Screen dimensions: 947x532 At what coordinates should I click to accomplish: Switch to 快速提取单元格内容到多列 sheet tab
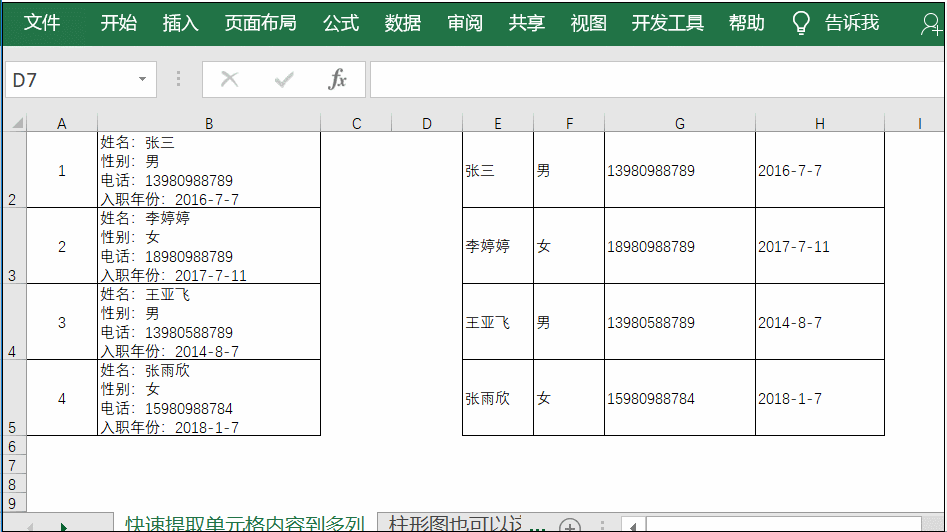[245, 523]
